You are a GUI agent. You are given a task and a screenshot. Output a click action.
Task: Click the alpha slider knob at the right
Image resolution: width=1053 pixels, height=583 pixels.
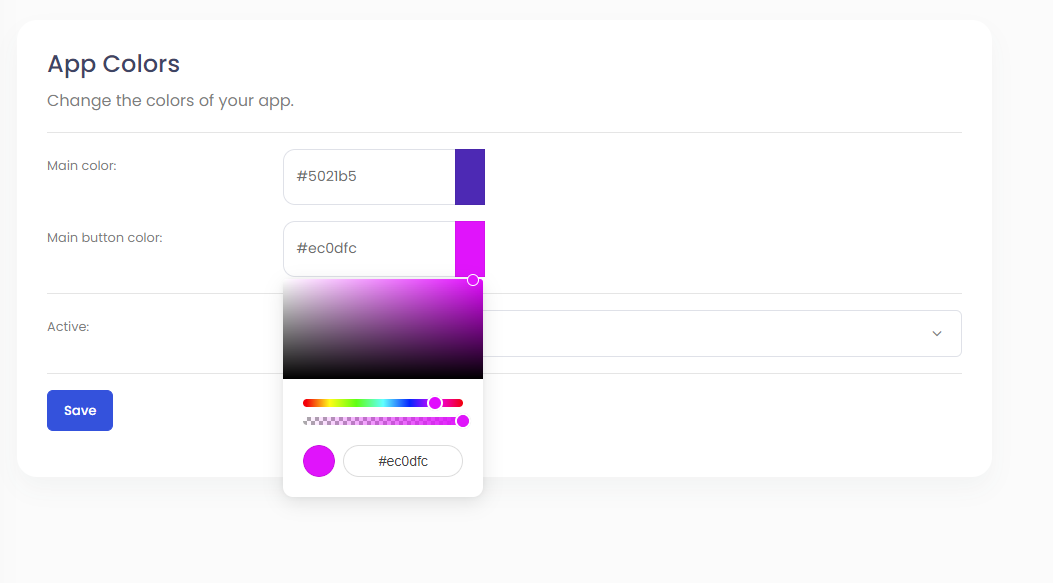463,421
